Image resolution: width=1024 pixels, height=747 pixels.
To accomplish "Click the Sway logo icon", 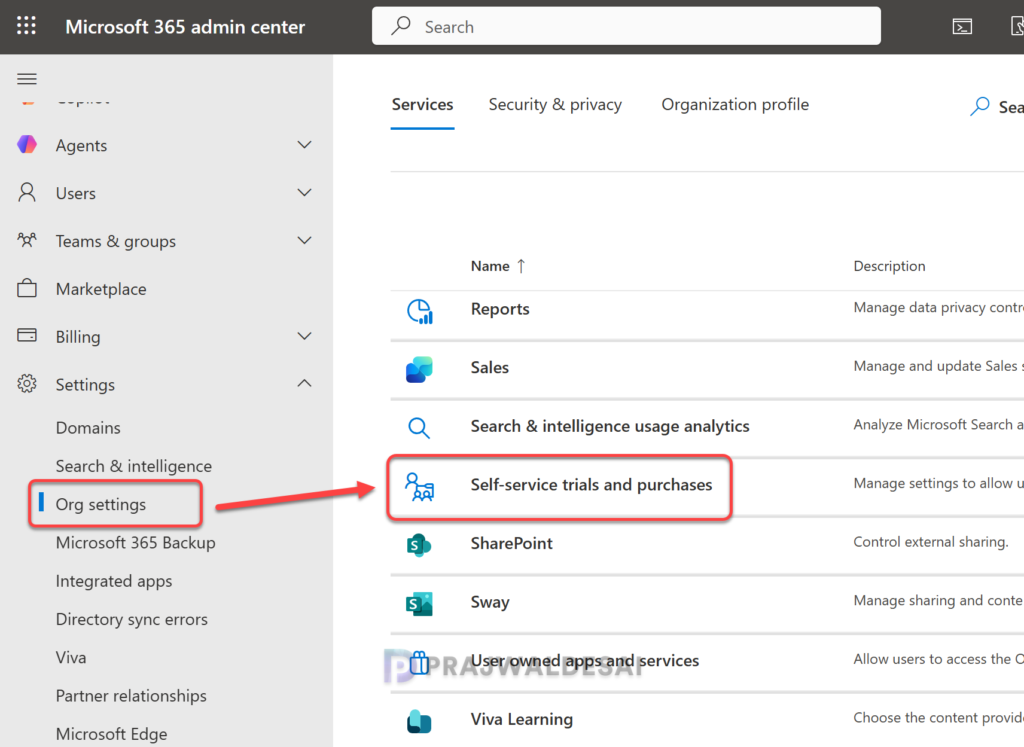I will click(419, 603).
